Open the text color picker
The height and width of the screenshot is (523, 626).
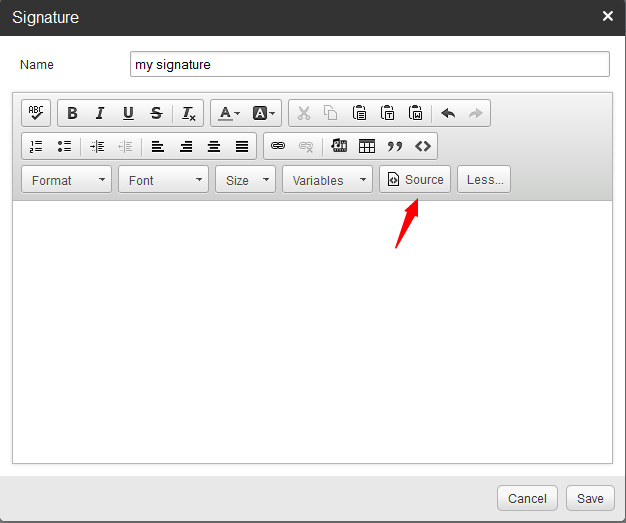228,113
